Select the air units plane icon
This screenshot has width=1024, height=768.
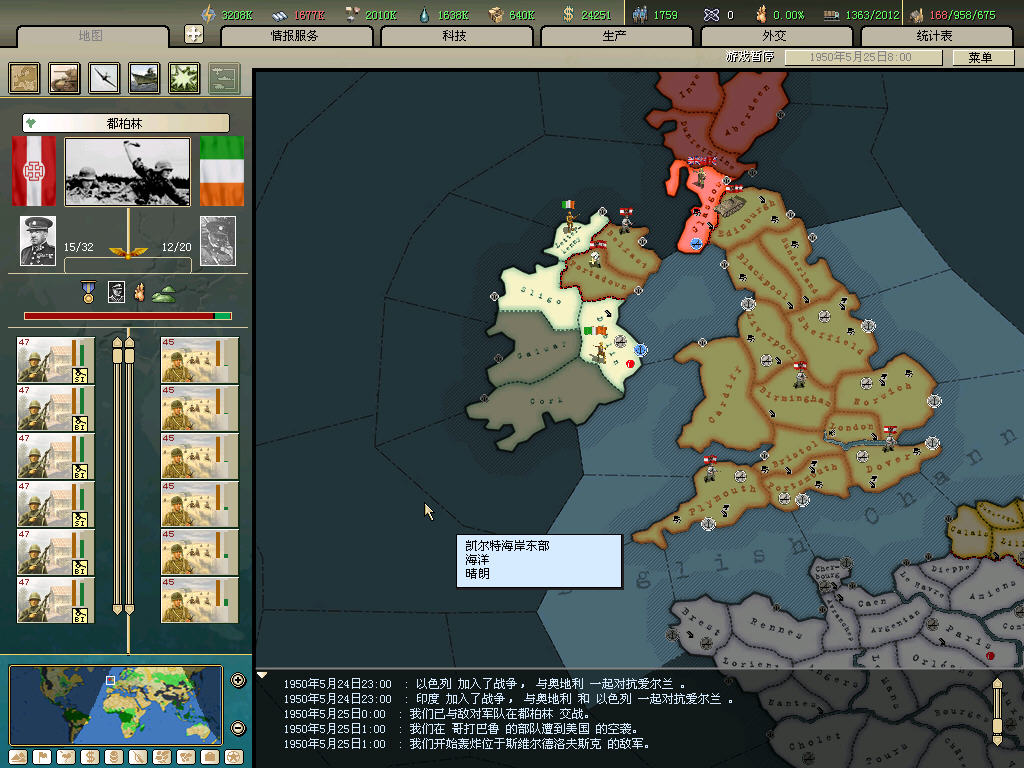(104, 78)
